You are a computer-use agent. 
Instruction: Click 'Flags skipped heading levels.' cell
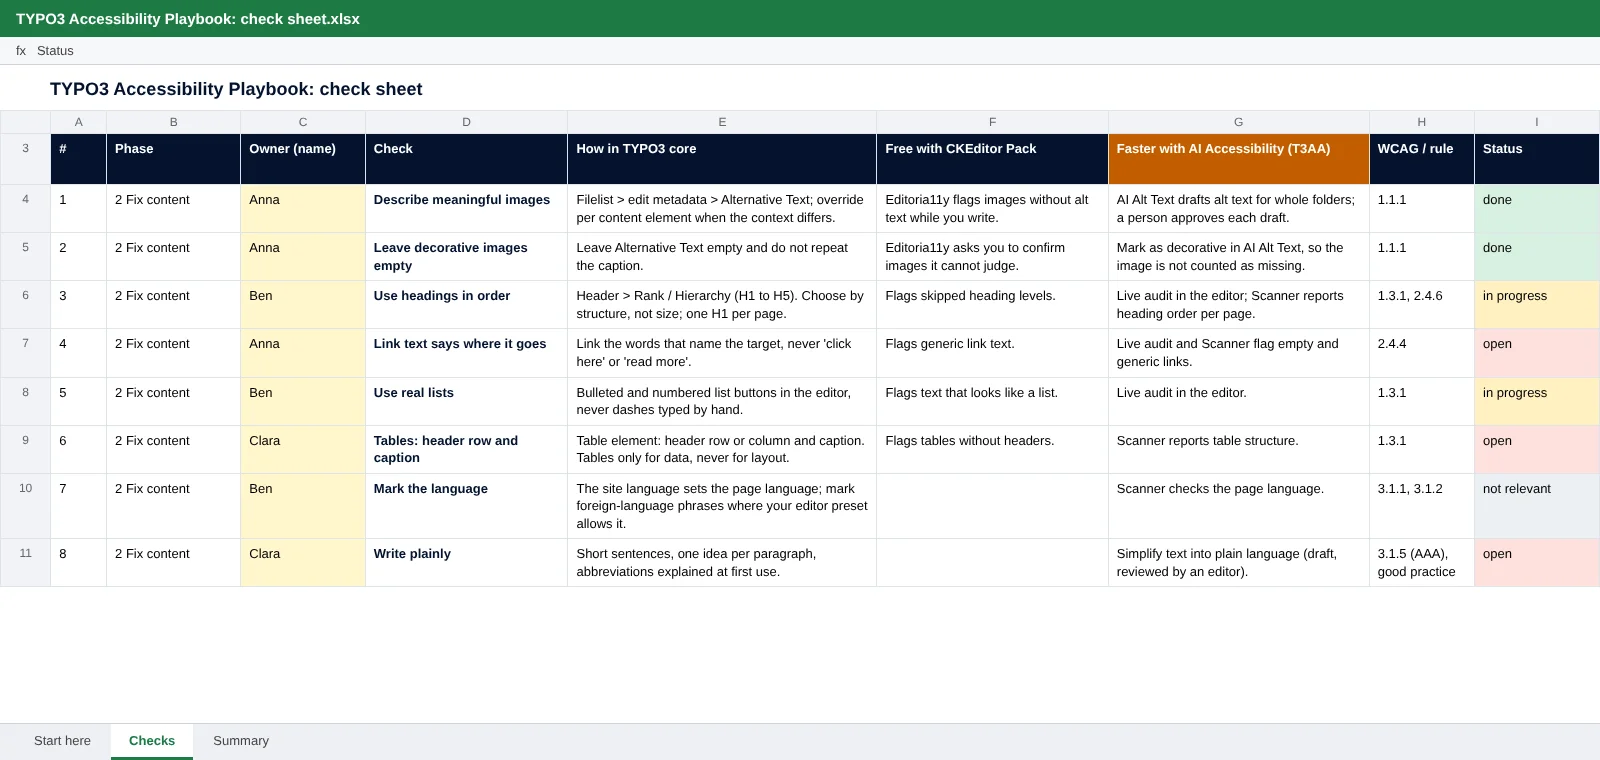pos(992,305)
